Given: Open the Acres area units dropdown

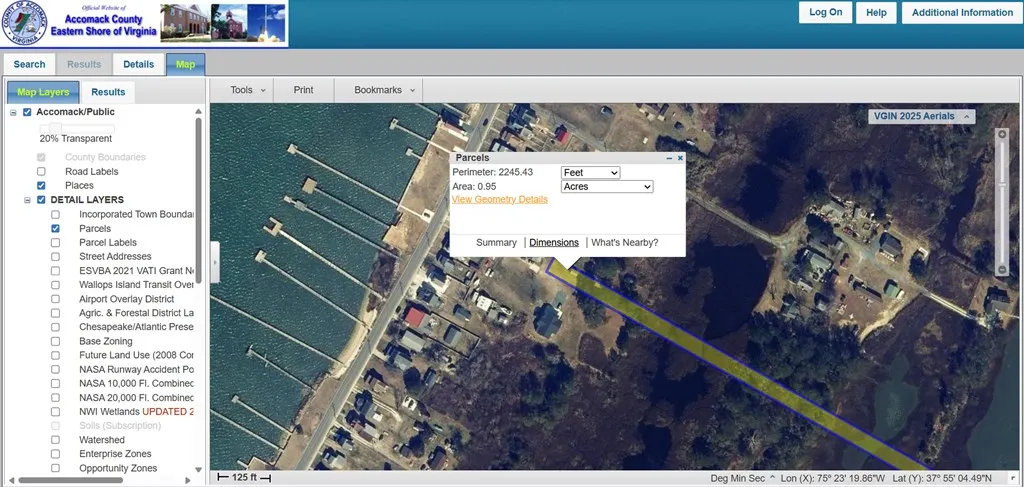Looking at the screenshot, I should click(x=607, y=187).
